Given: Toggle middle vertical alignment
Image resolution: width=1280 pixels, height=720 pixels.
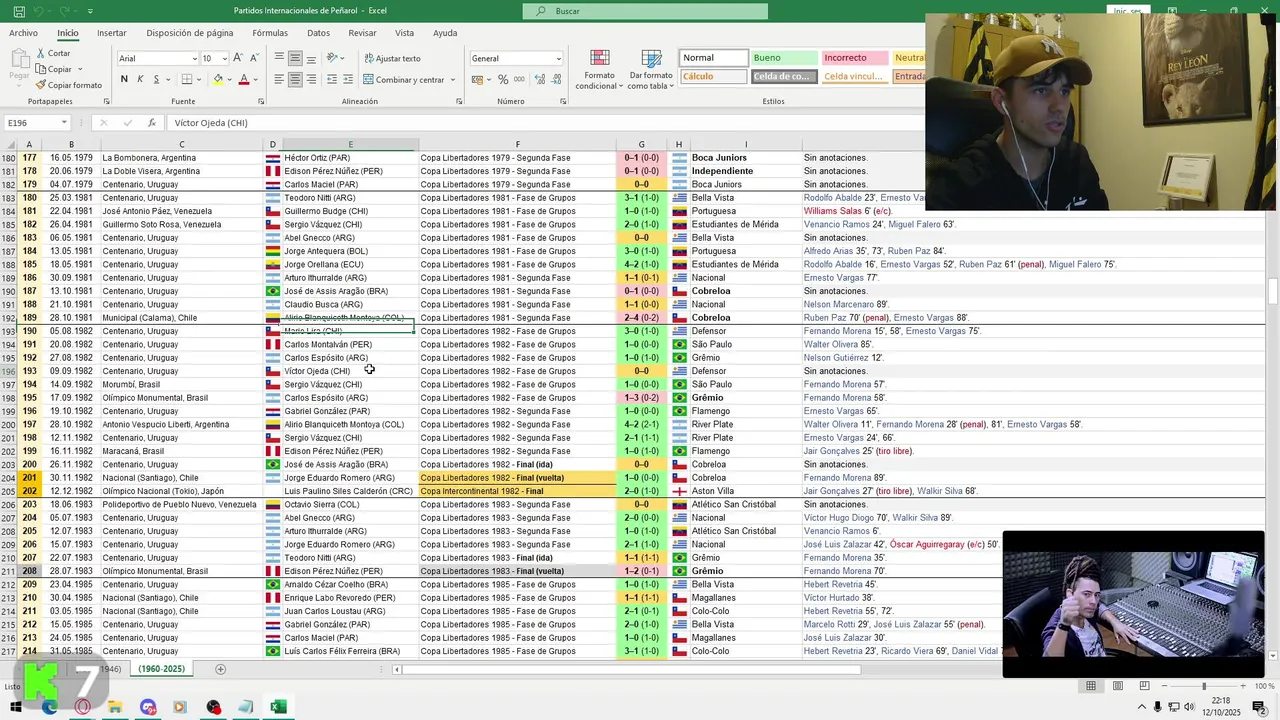Looking at the screenshot, I should pyautogui.click(x=295, y=58).
